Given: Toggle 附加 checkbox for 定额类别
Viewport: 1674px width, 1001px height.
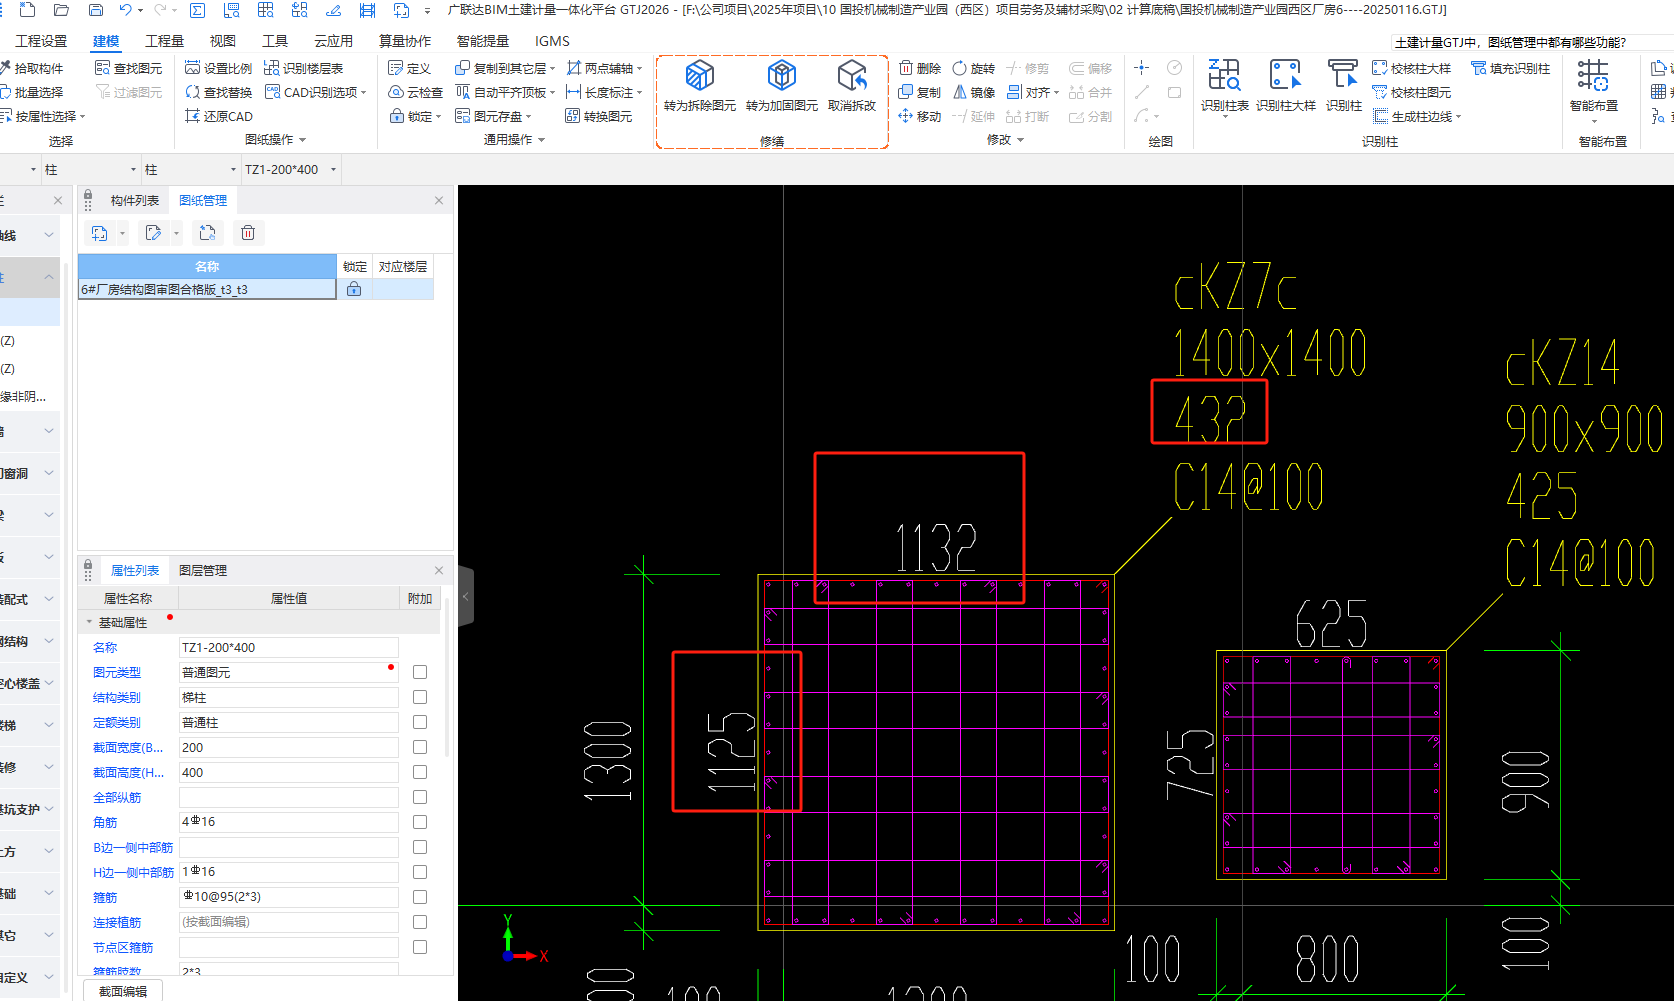Looking at the screenshot, I should click(x=420, y=722).
